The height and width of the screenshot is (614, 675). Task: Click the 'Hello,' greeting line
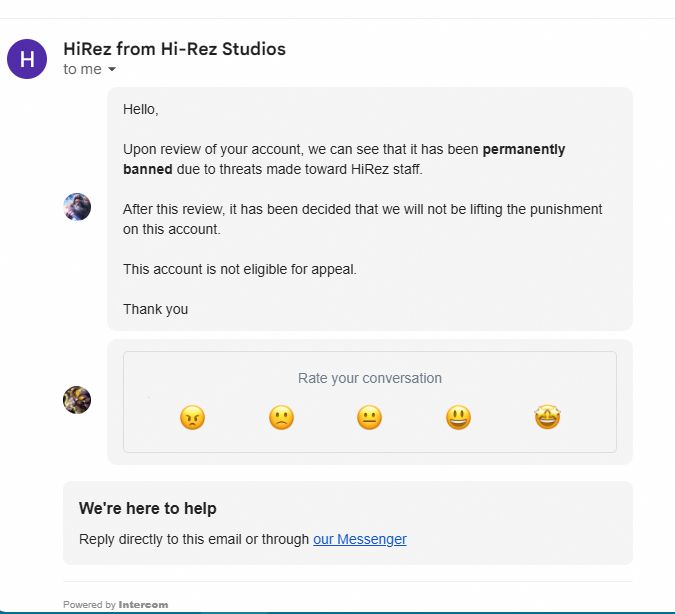(x=141, y=109)
